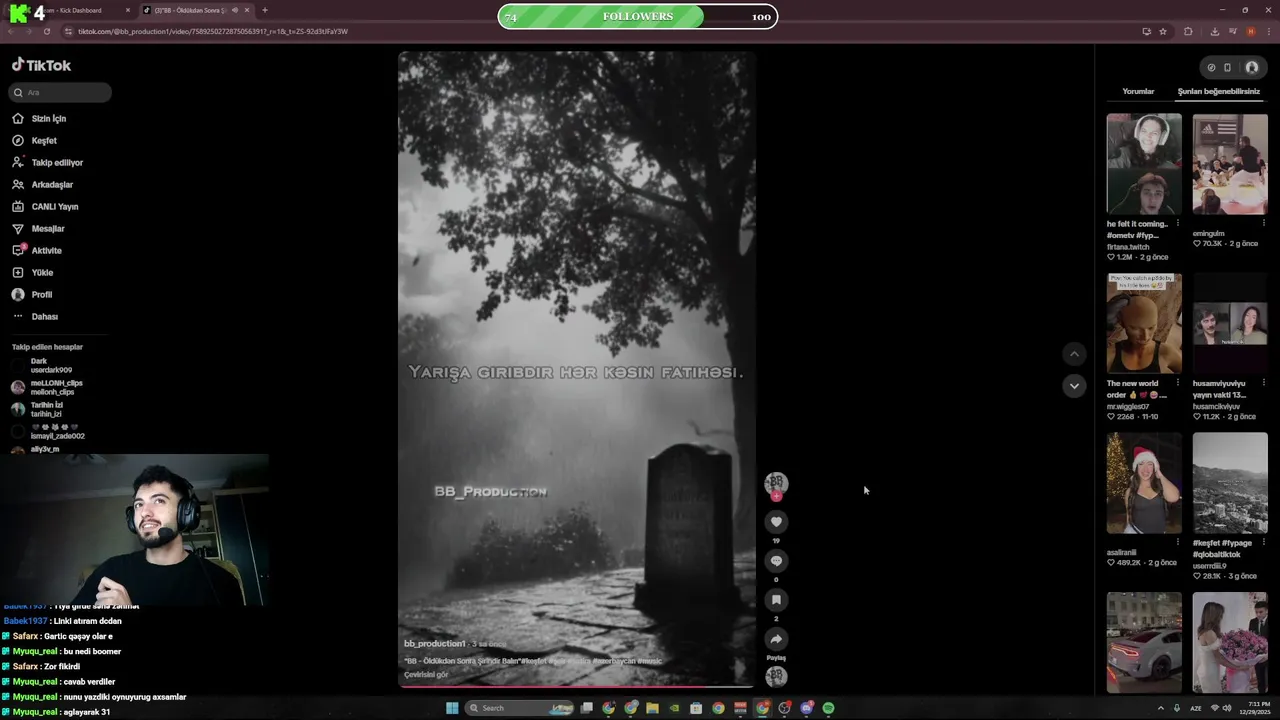Open firtana.twitch author link
The image size is (1280, 720).
pos(1128,247)
